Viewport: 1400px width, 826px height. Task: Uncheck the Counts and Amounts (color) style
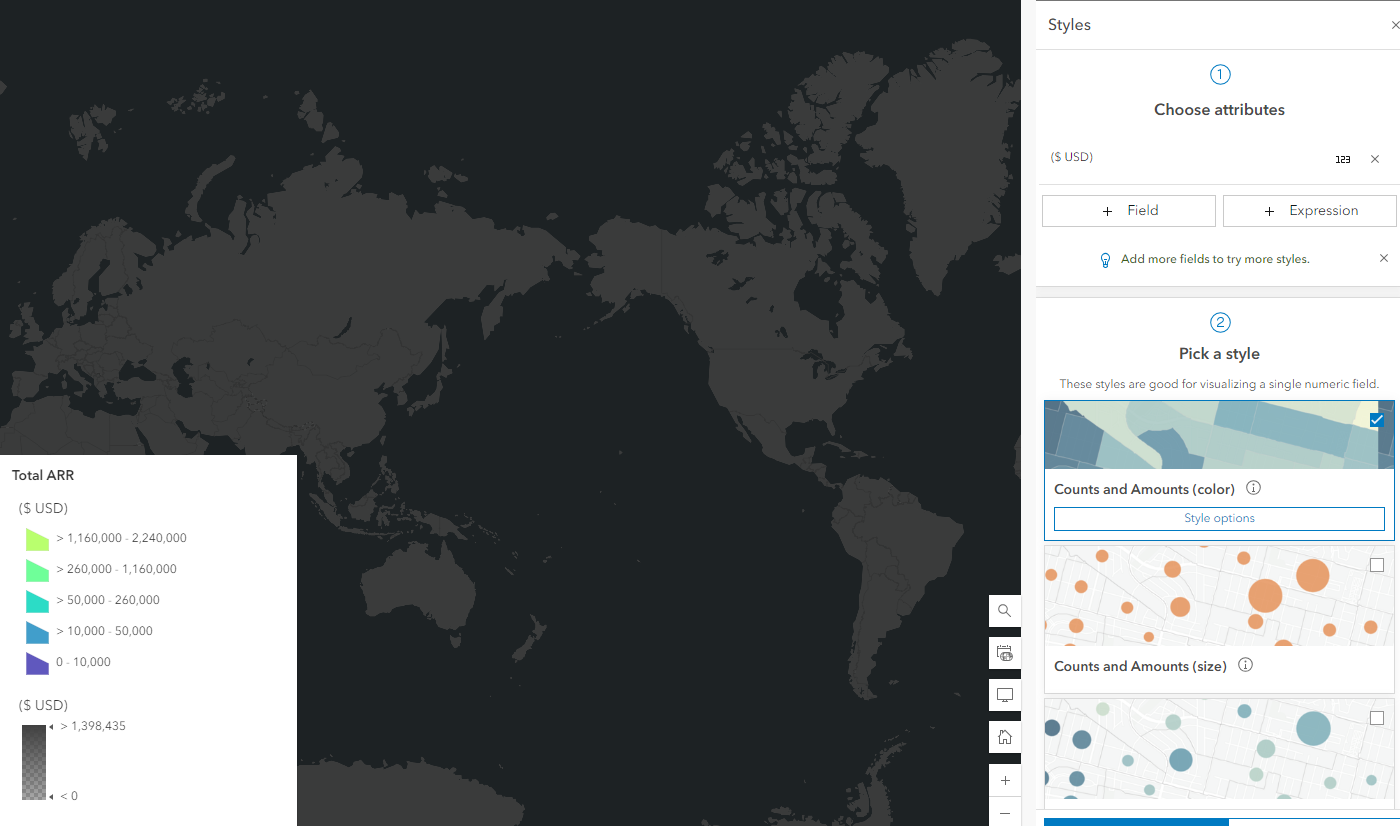pos(1377,420)
